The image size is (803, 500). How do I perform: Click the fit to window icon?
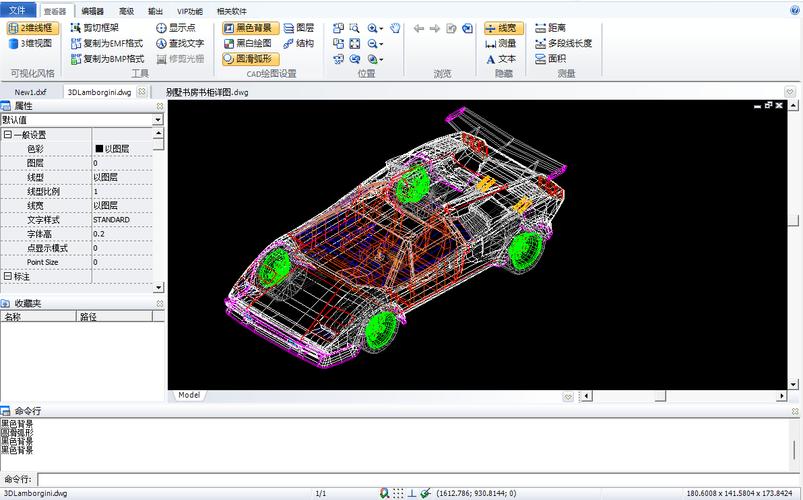click(354, 44)
